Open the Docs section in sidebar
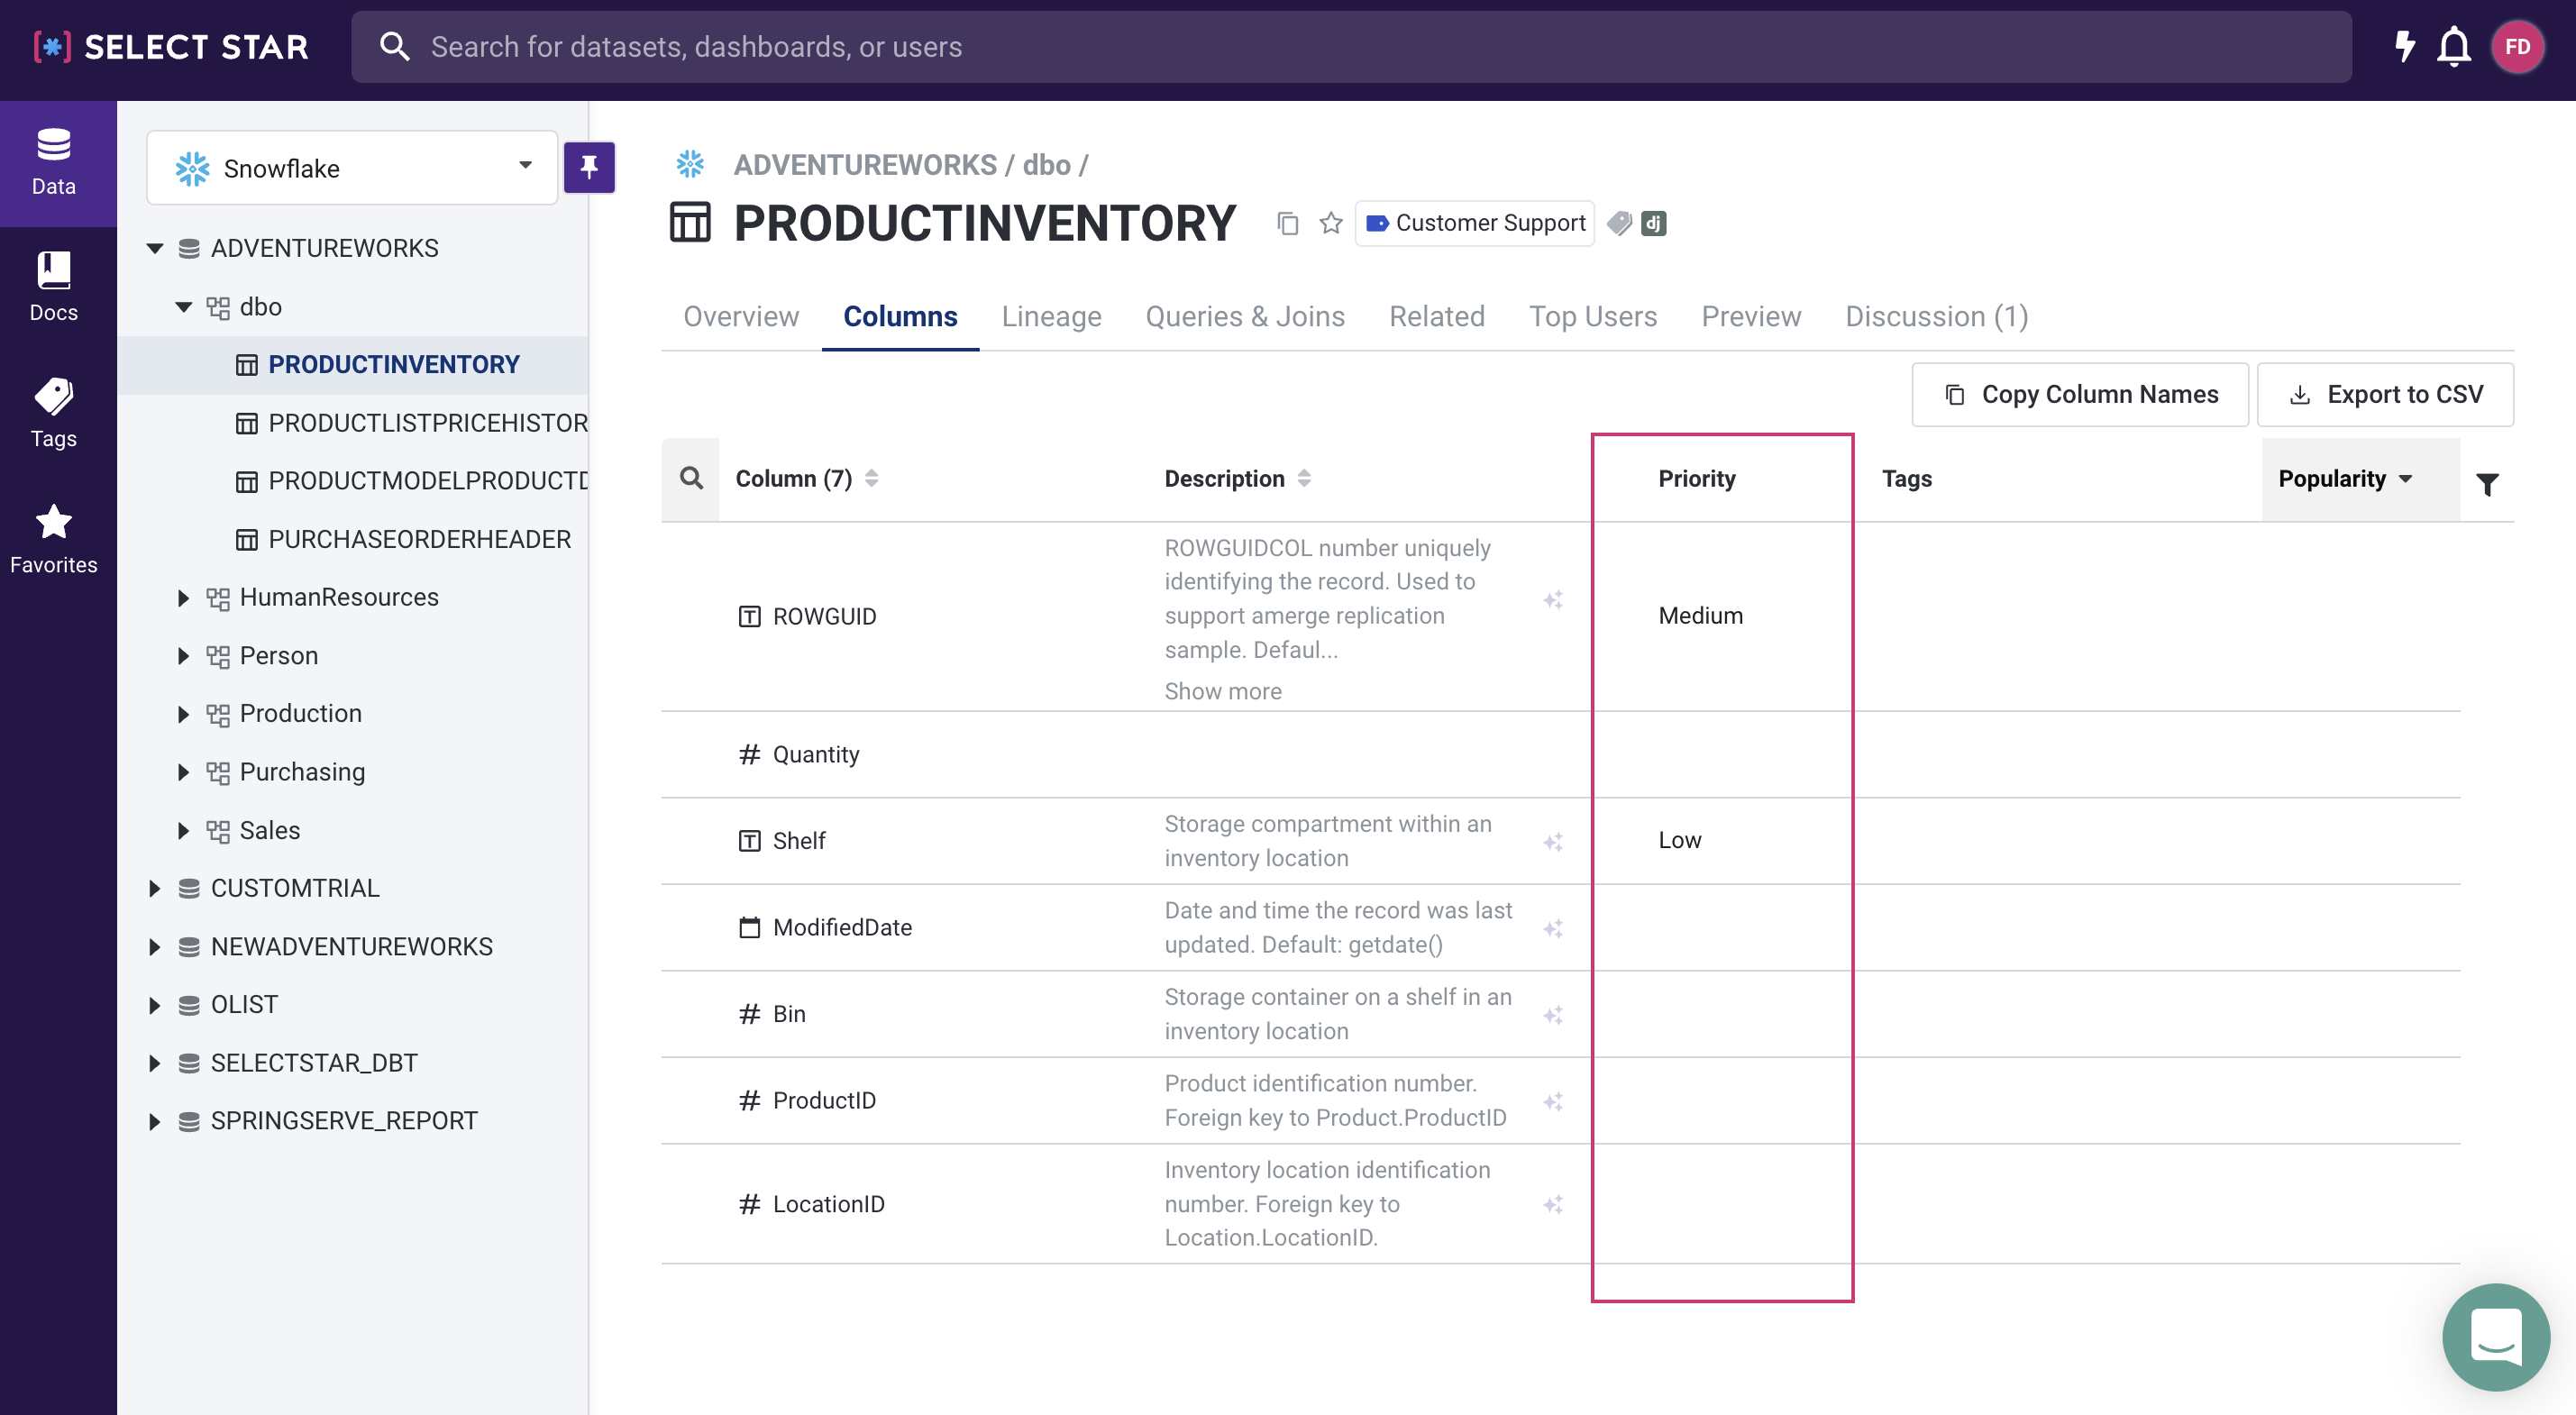This screenshot has height=1415, width=2576. [54, 288]
